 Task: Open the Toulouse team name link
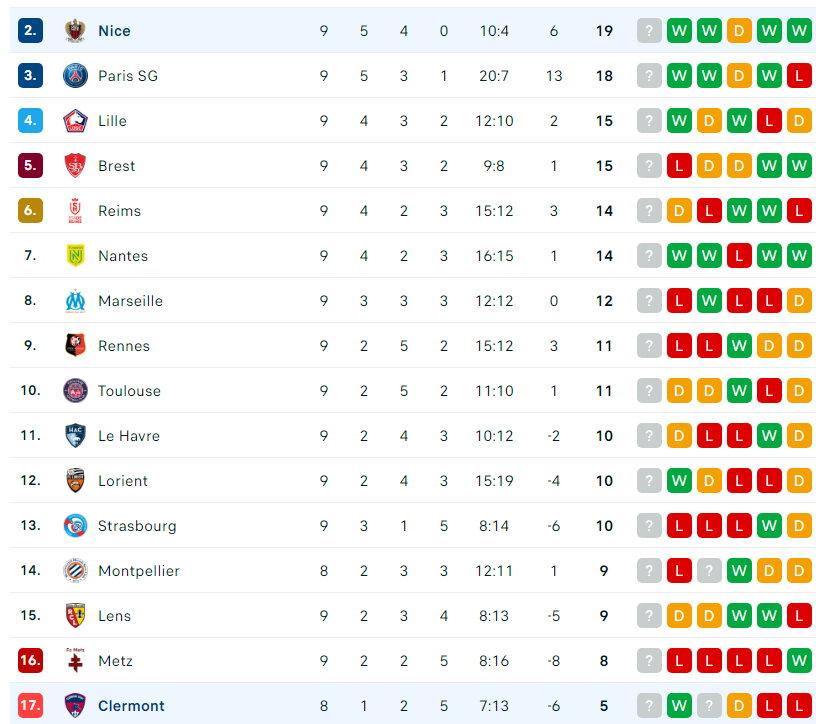tap(129, 391)
